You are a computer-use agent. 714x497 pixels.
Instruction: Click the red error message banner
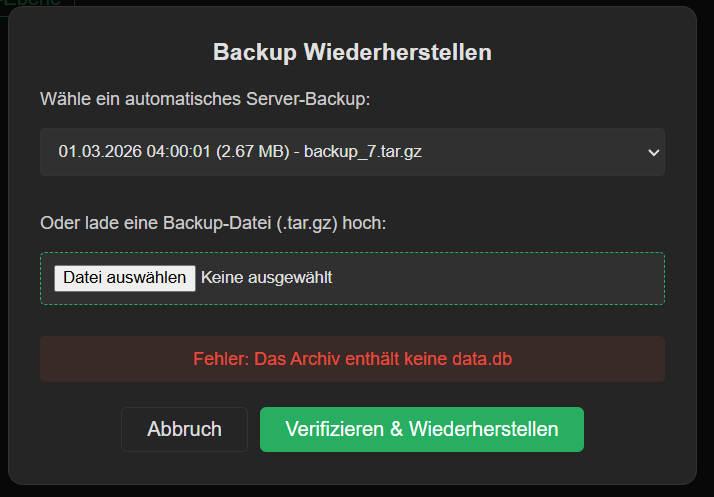(x=352, y=359)
